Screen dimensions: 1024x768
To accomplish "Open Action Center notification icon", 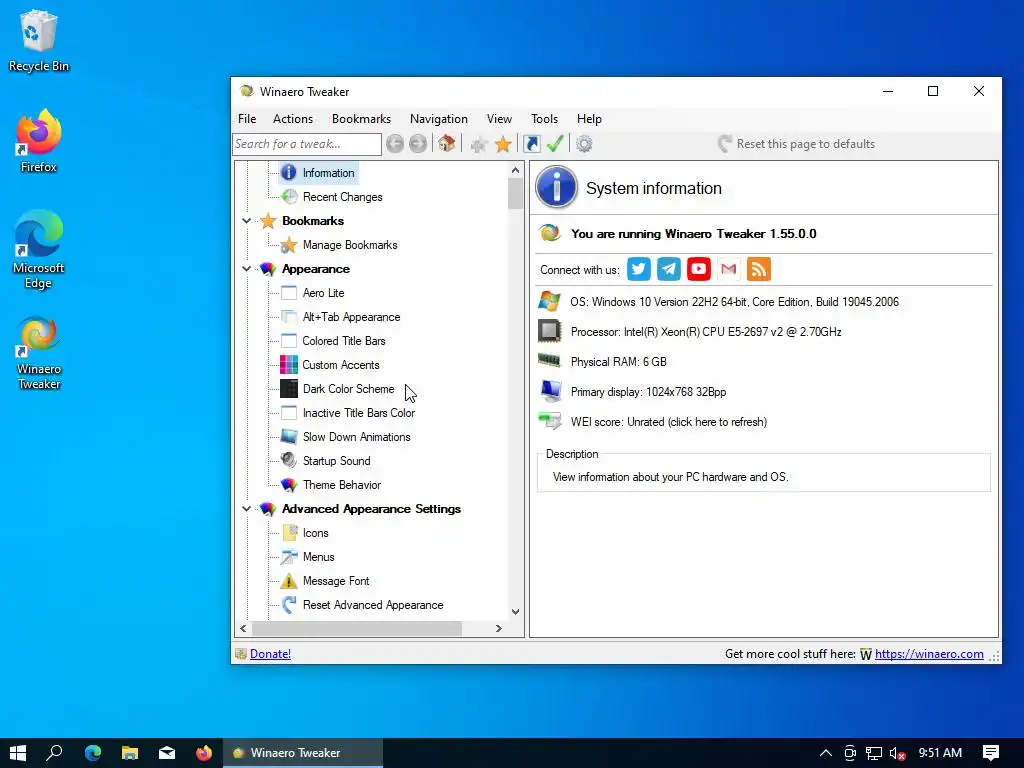I will (x=991, y=753).
